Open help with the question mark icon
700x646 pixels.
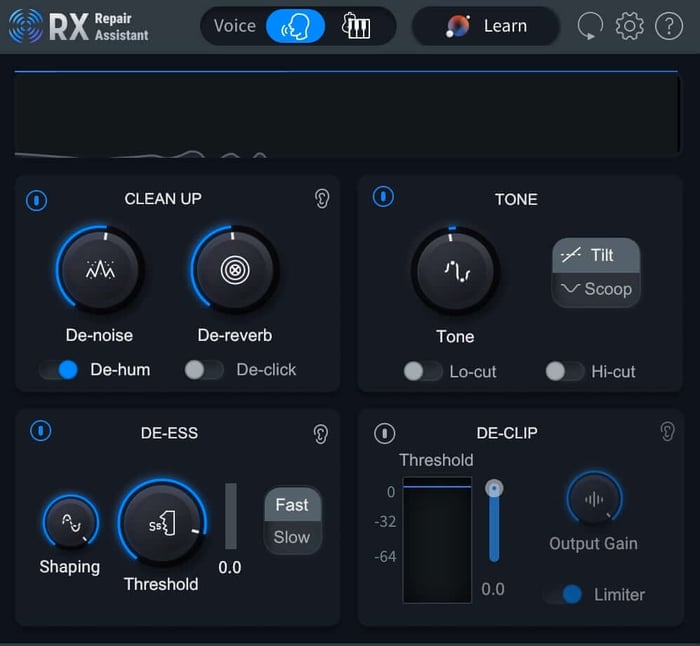pyautogui.click(x=669, y=26)
